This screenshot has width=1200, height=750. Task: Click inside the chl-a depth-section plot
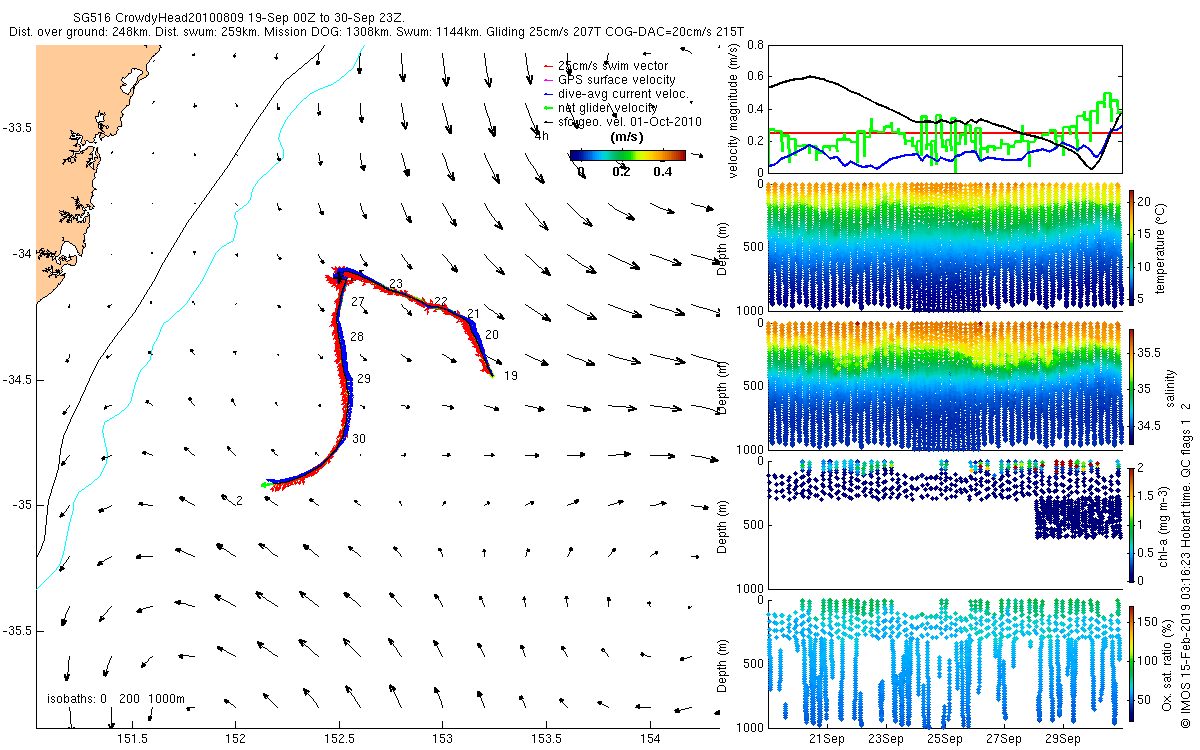coord(944,524)
